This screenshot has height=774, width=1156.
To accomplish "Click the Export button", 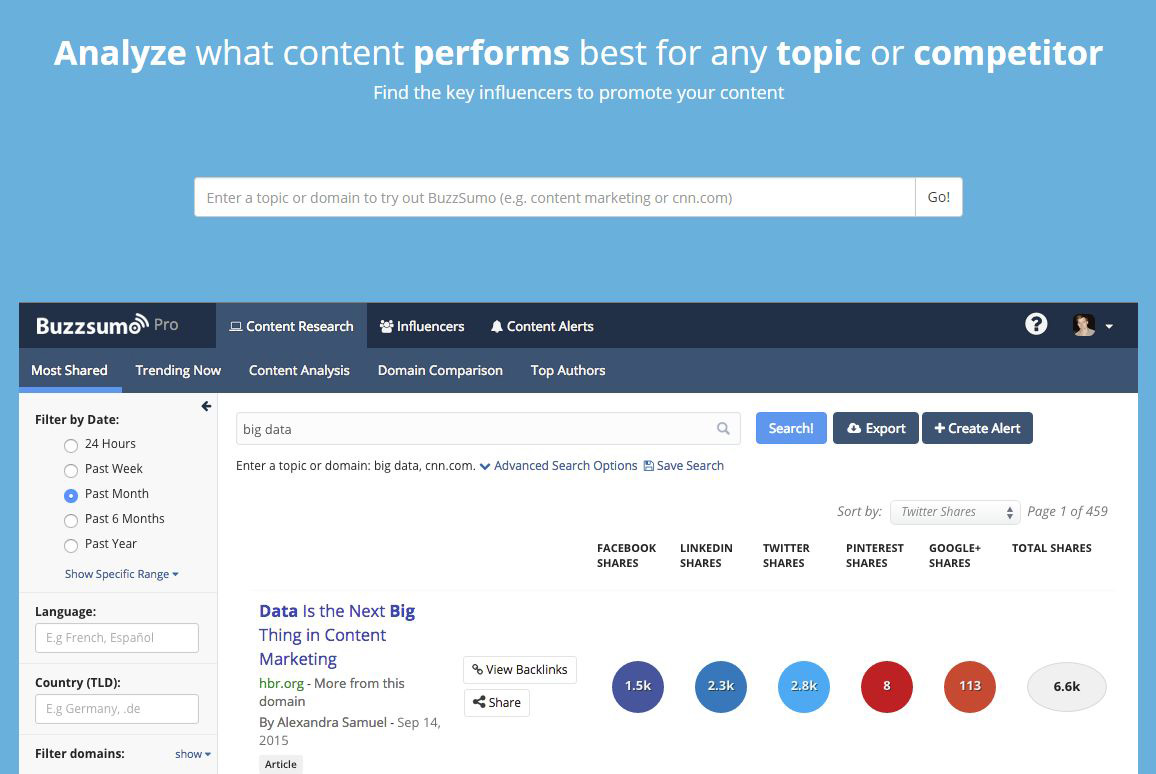I will 876,428.
